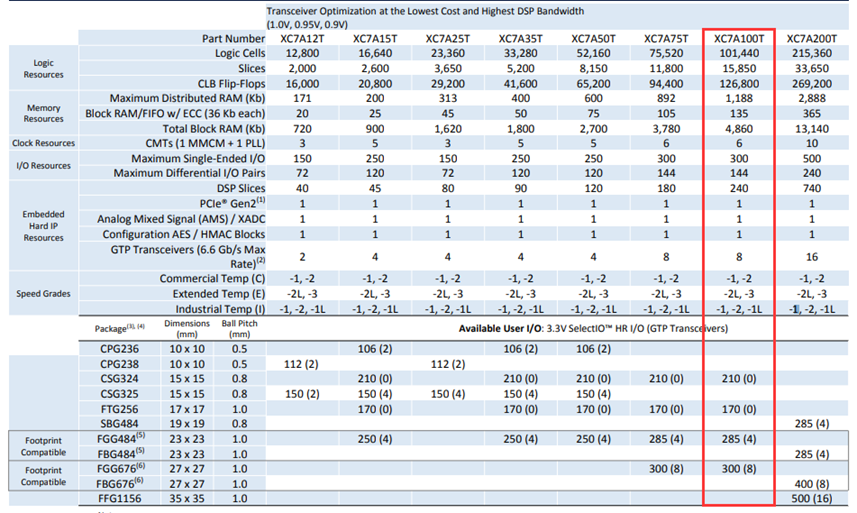Click the Speed Grades category cell

tap(43, 294)
